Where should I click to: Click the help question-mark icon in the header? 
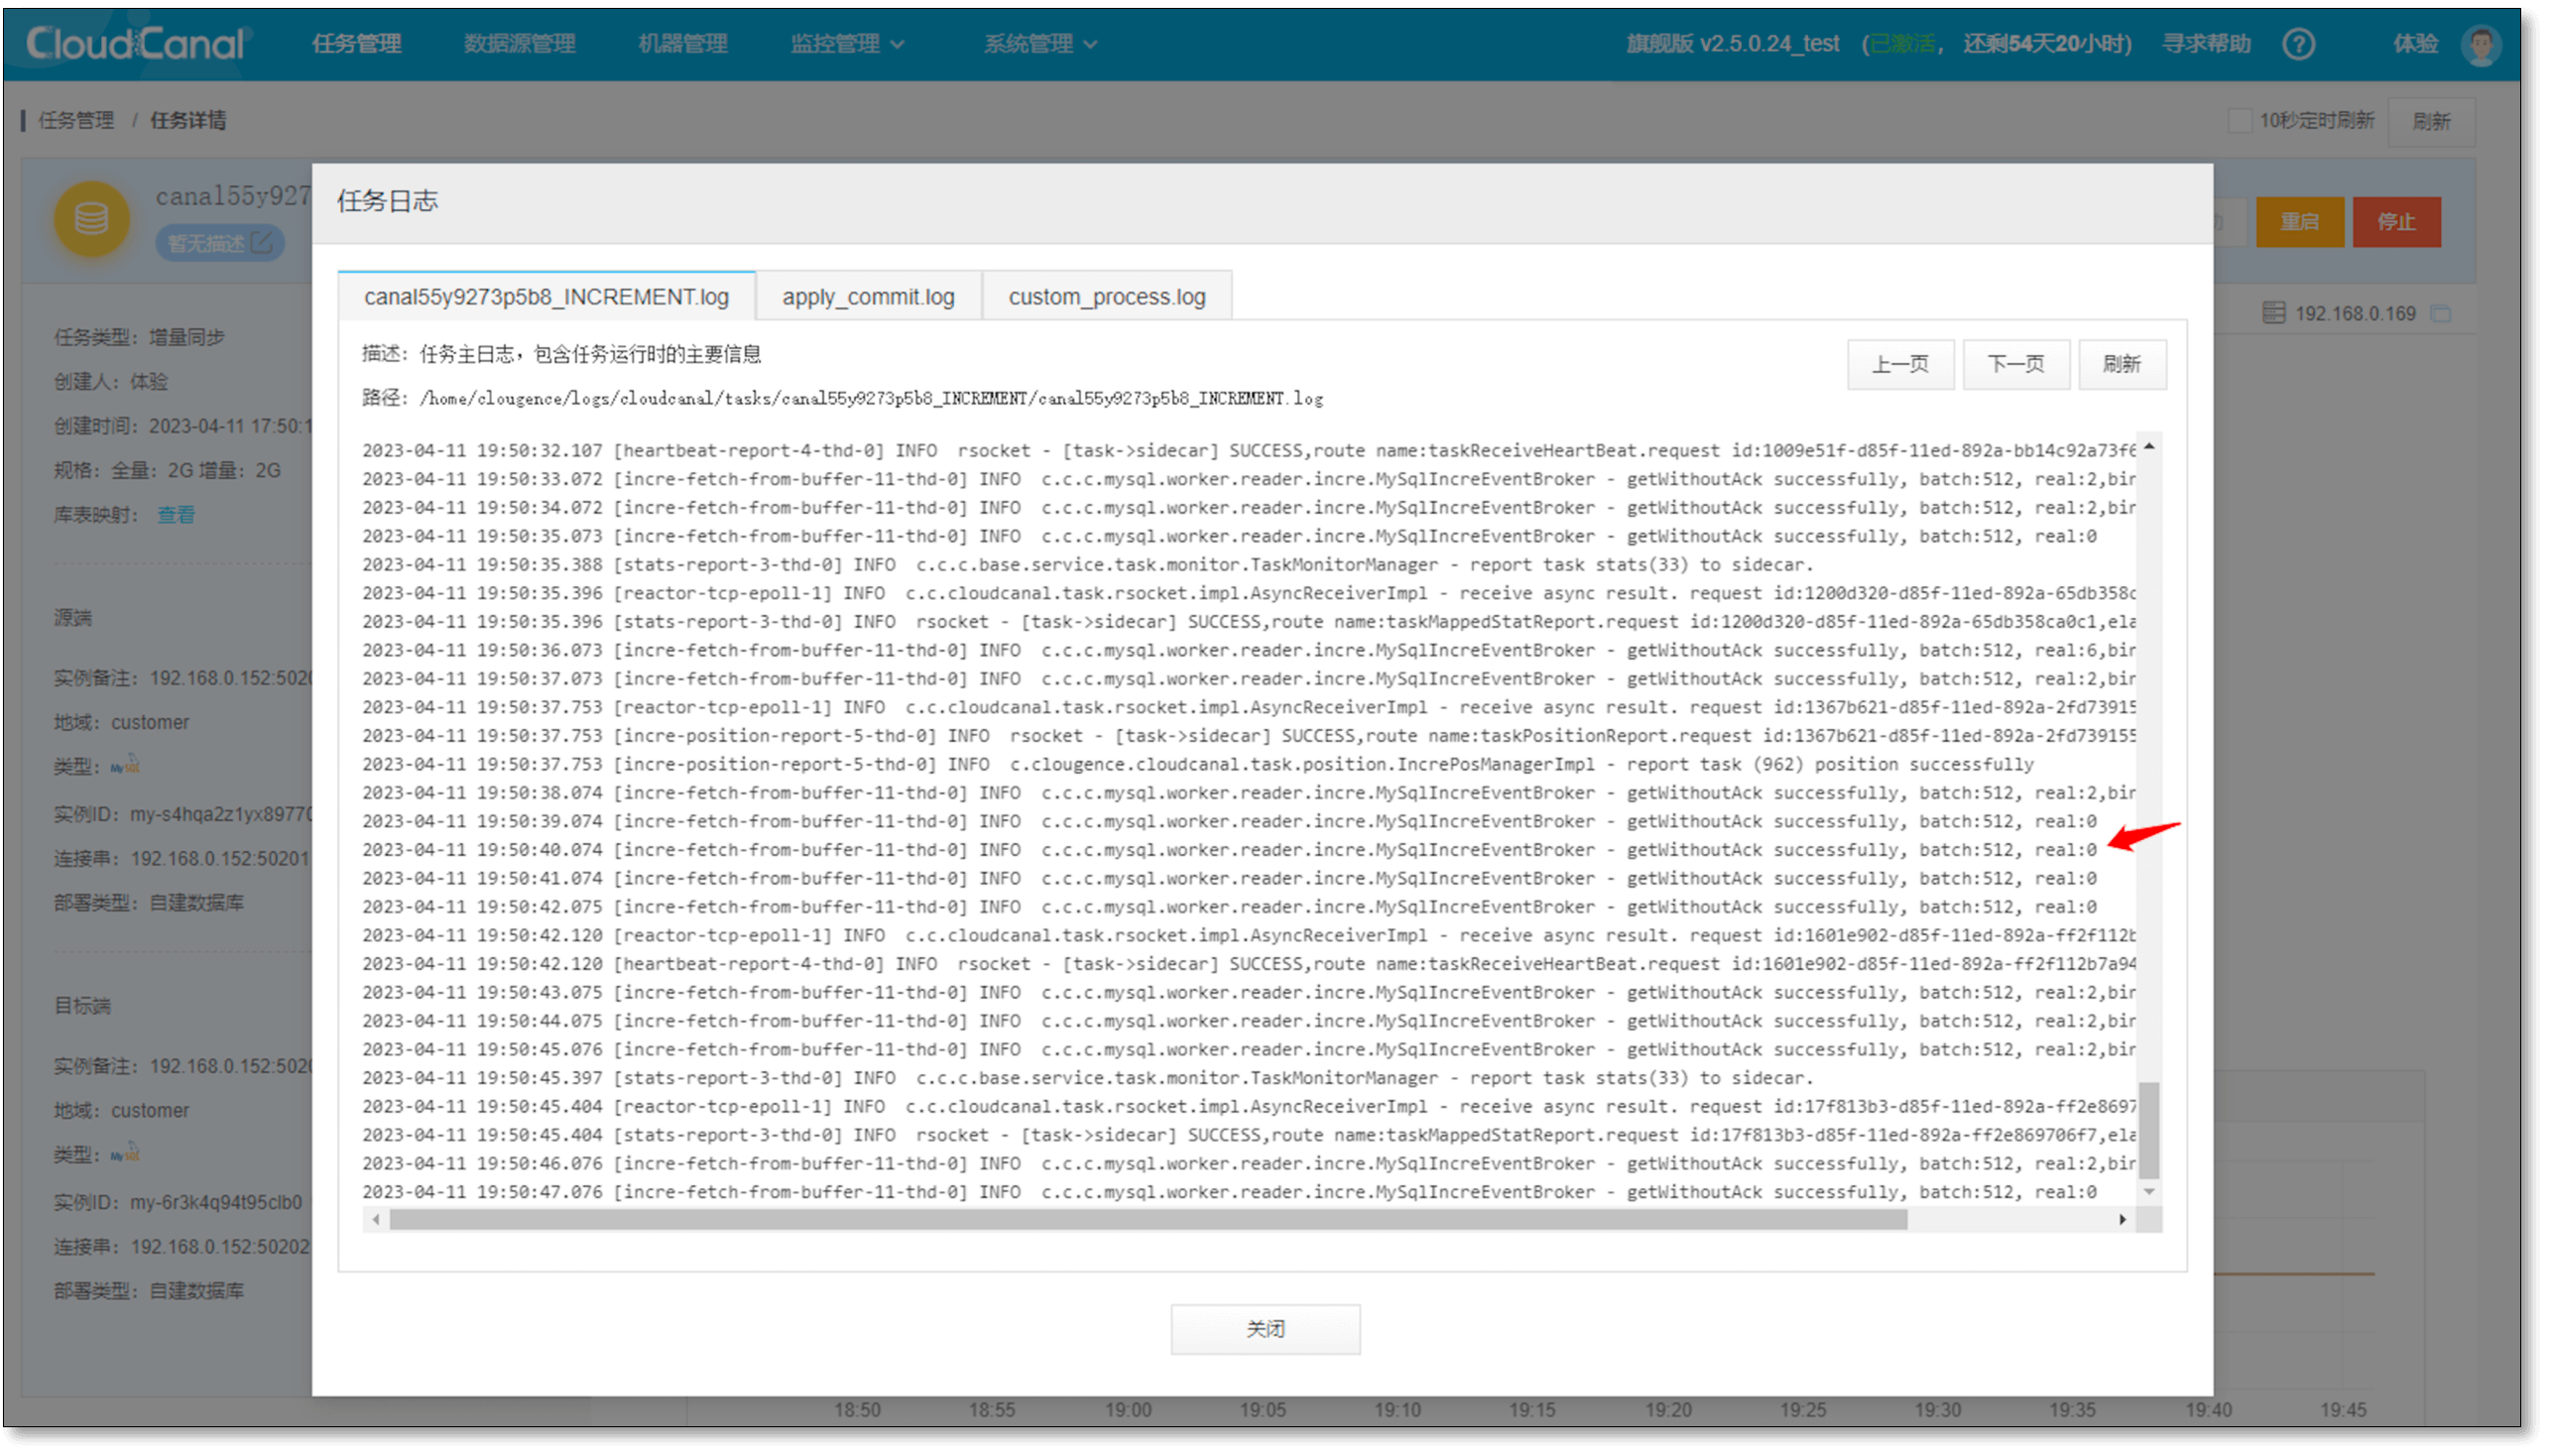point(2299,43)
